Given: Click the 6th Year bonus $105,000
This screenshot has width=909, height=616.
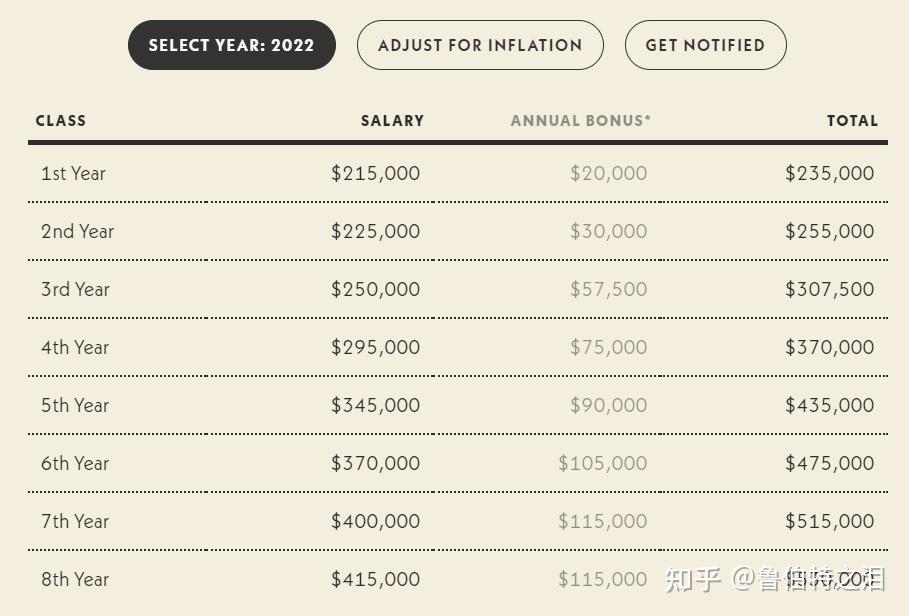Looking at the screenshot, I should (602, 463).
